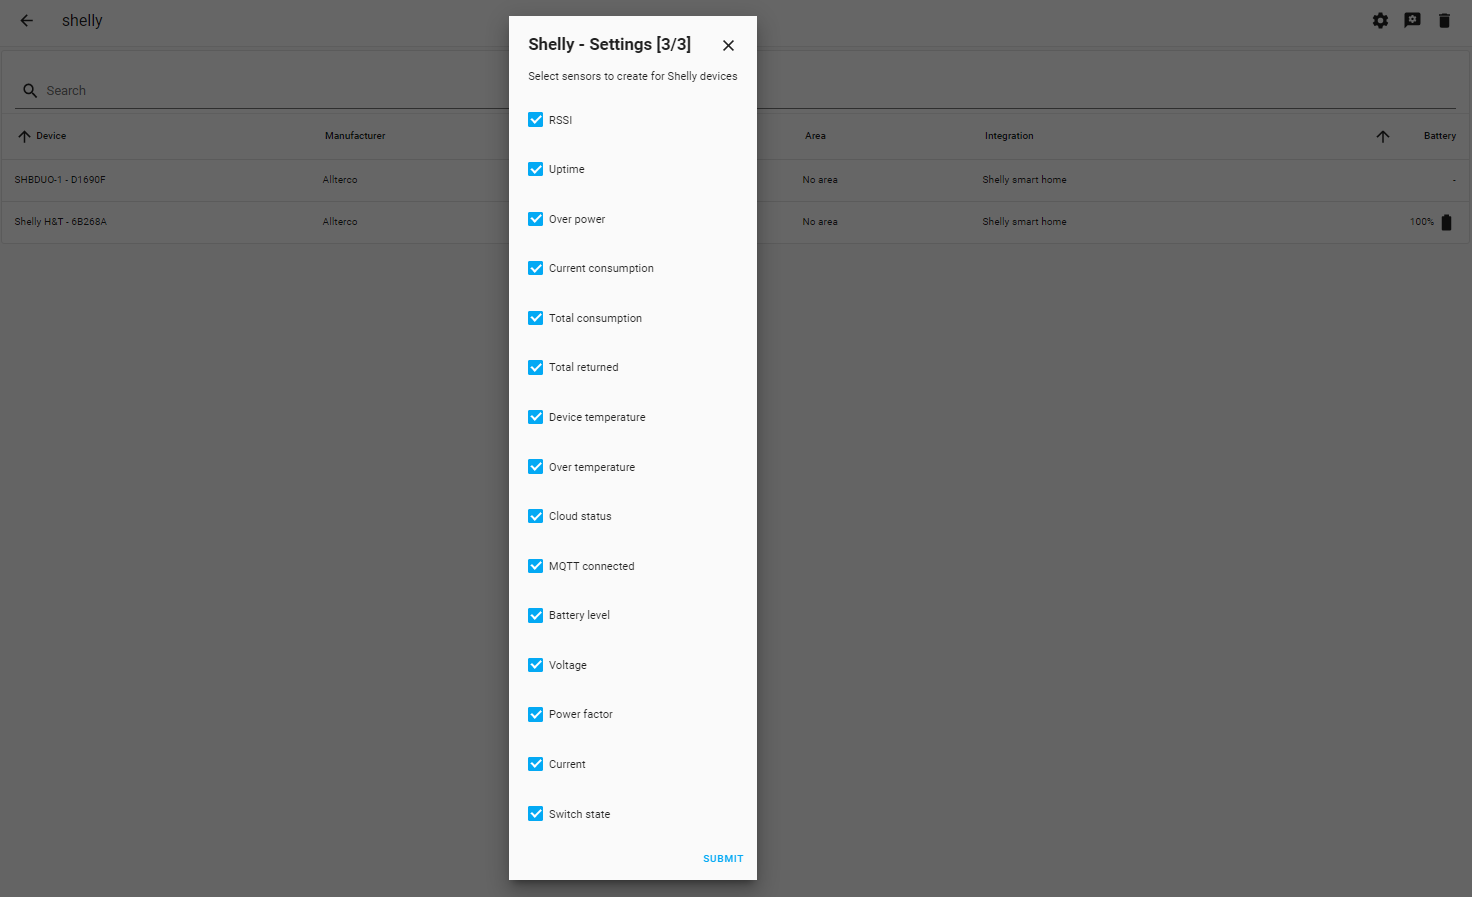Close the Shelly Settings dialog with the X
This screenshot has height=897, width=1472.
click(728, 45)
